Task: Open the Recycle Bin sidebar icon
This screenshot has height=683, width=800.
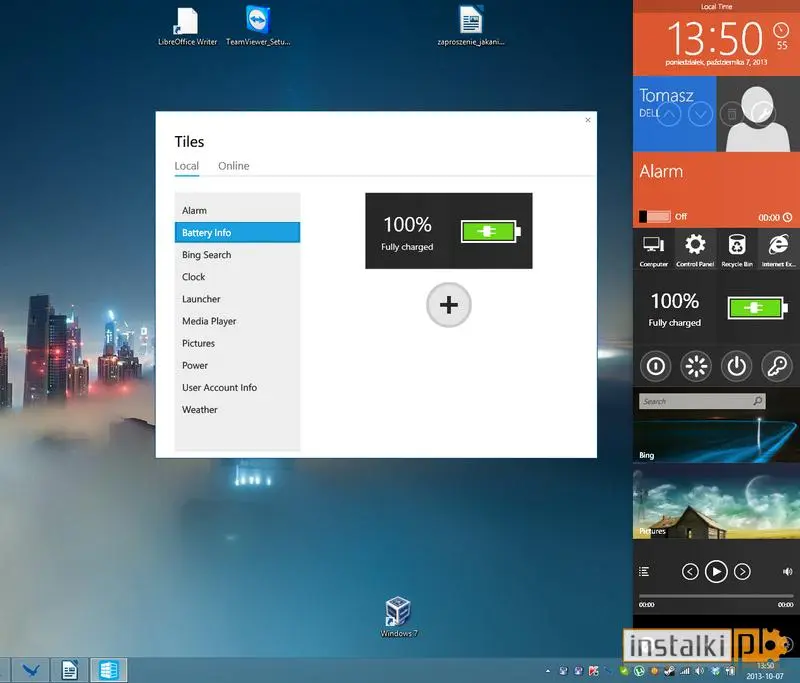Action: click(737, 250)
